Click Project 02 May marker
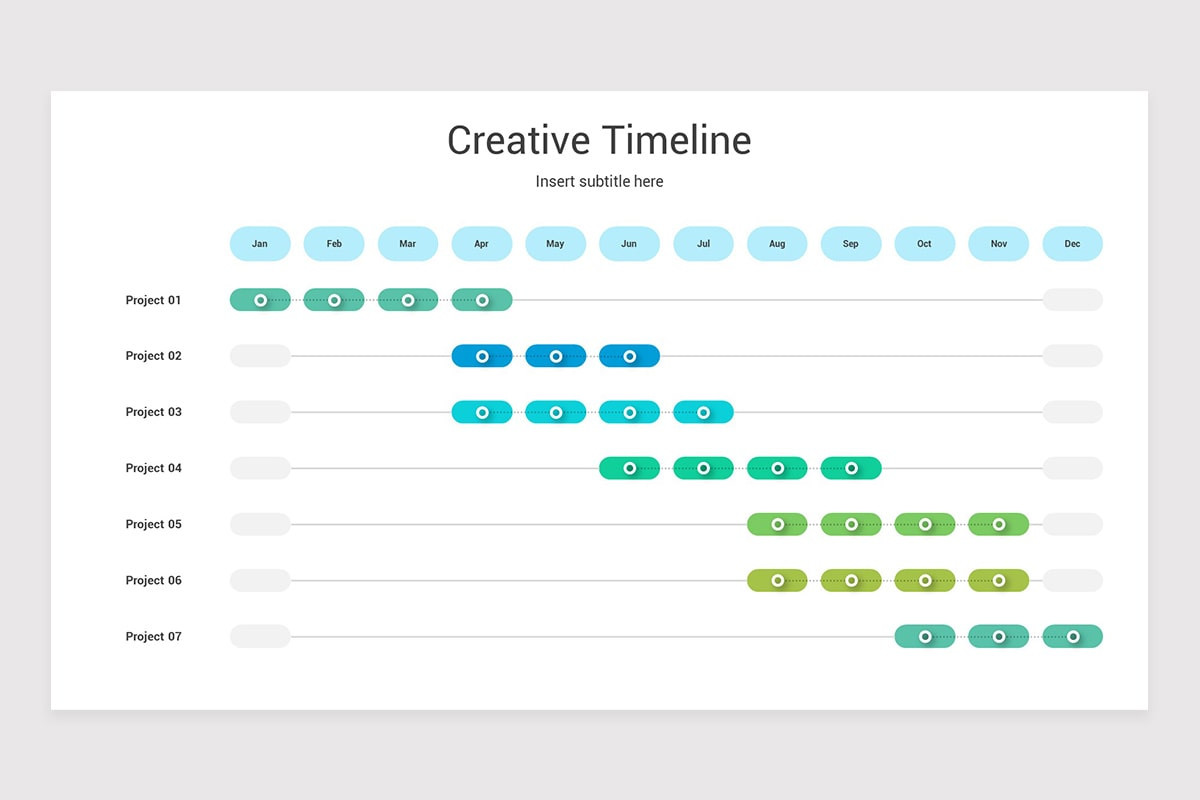Viewport: 1200px width, 800px height. tap(556, 356)
